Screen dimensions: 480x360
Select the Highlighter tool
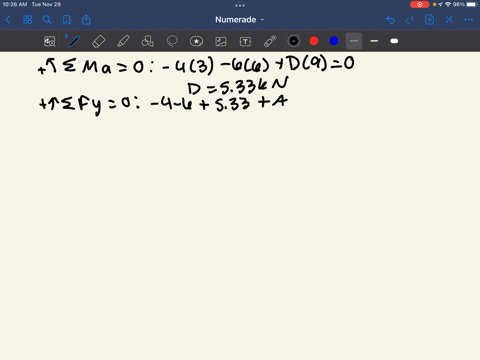point(123,41)
